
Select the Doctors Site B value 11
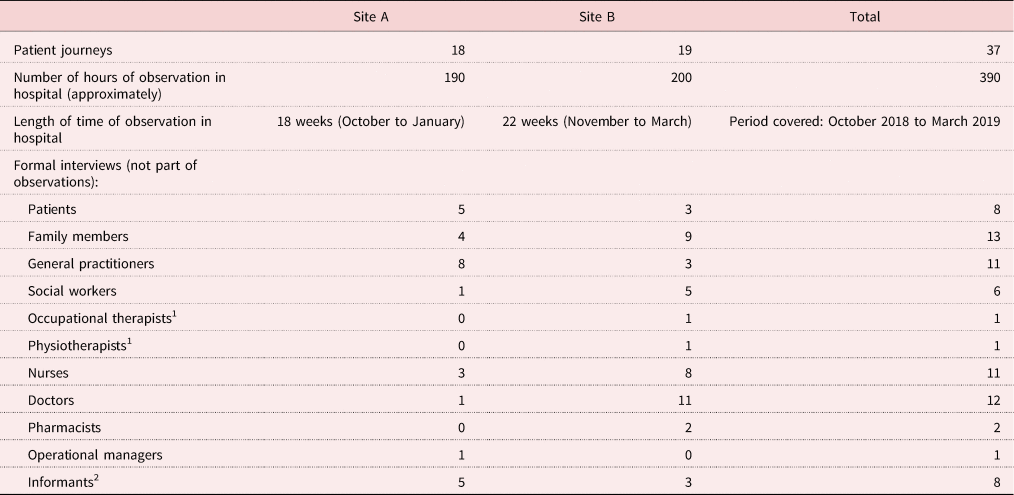[x=684, y=401]
